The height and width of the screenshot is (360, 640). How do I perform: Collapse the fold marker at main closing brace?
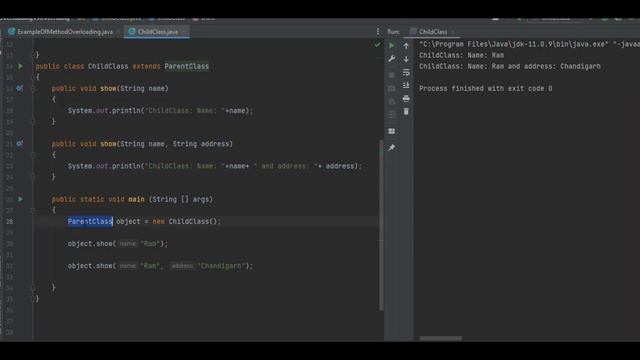coord(33,288)
